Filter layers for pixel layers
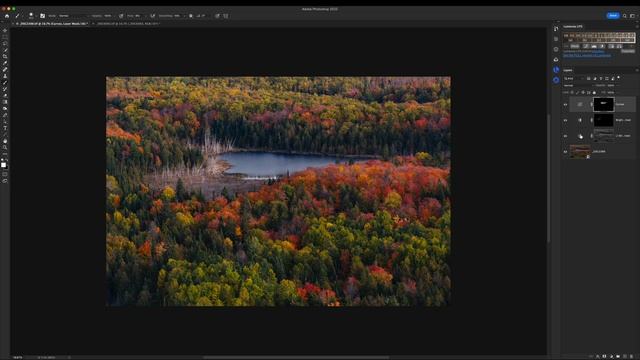 (589, 78)
